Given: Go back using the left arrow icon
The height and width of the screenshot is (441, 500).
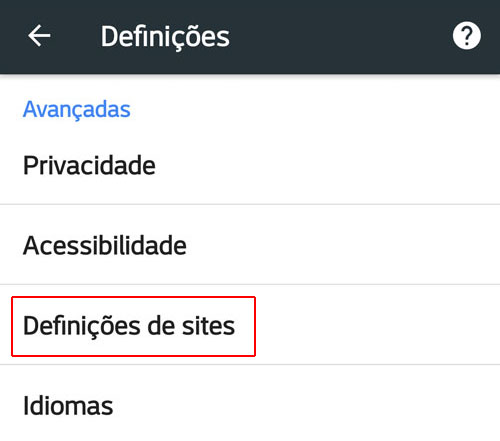Looking at the screenshot, I should pyautogui.click(x=39, y=36).
